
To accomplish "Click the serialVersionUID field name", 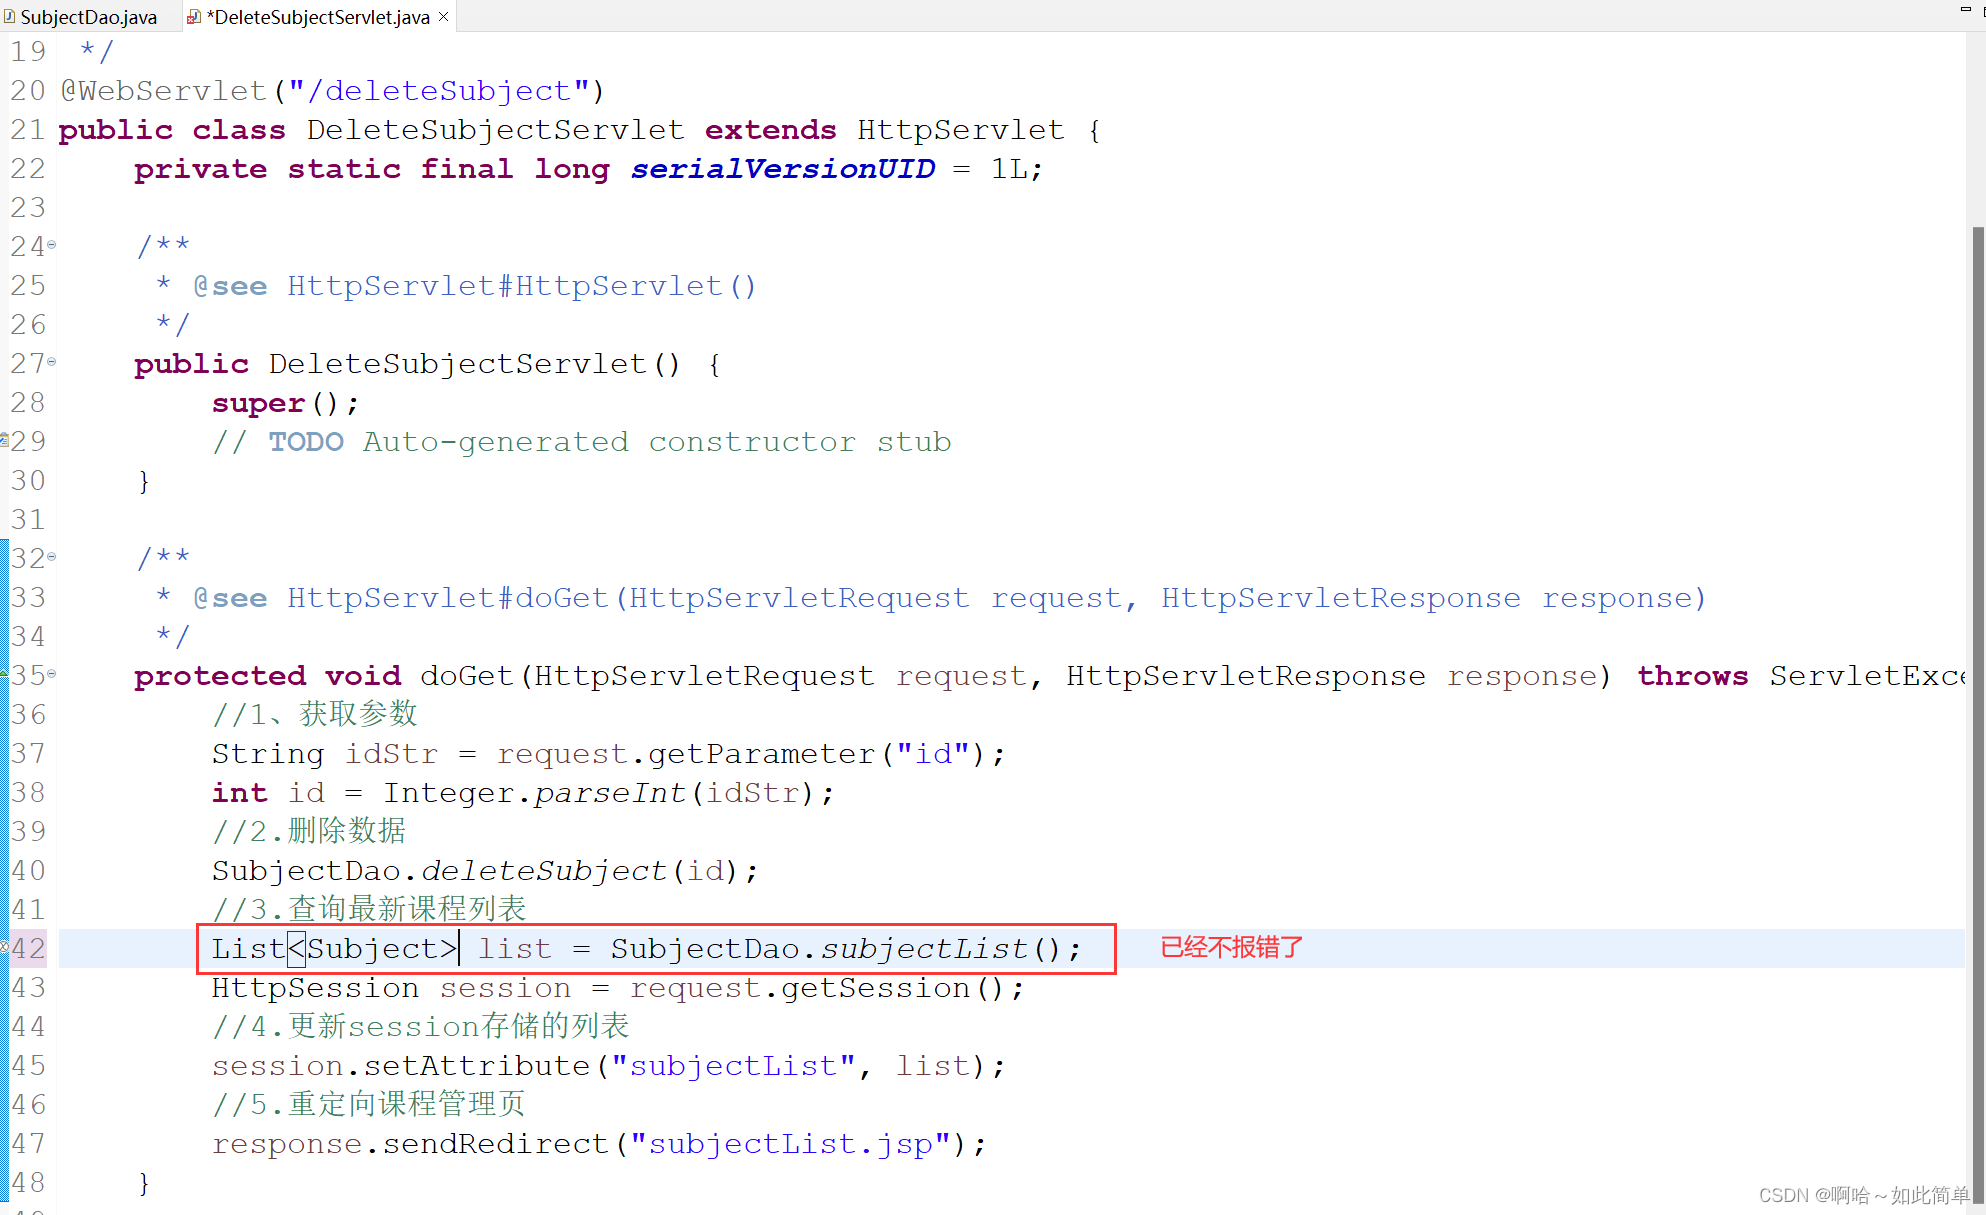I will coord(783,169).
